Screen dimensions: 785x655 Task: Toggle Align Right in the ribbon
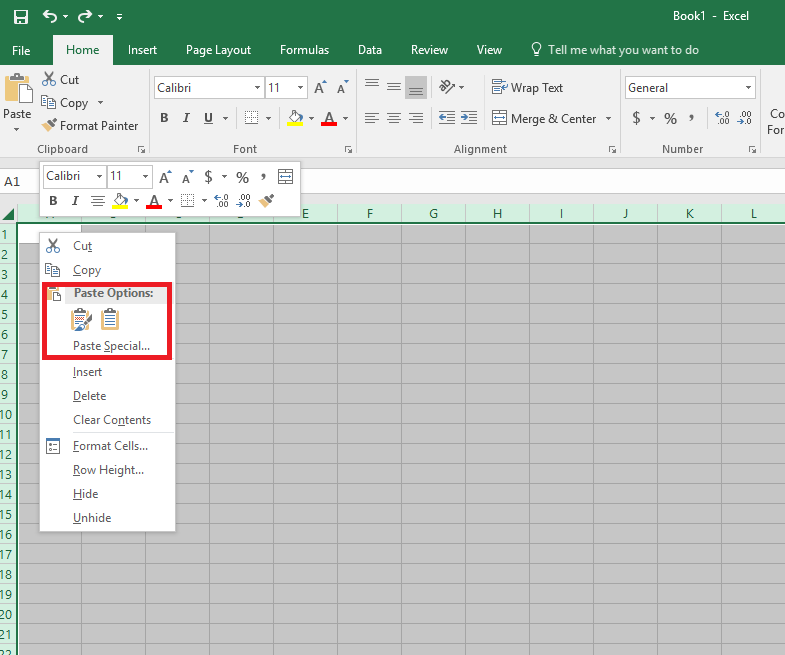coord(416,118)
